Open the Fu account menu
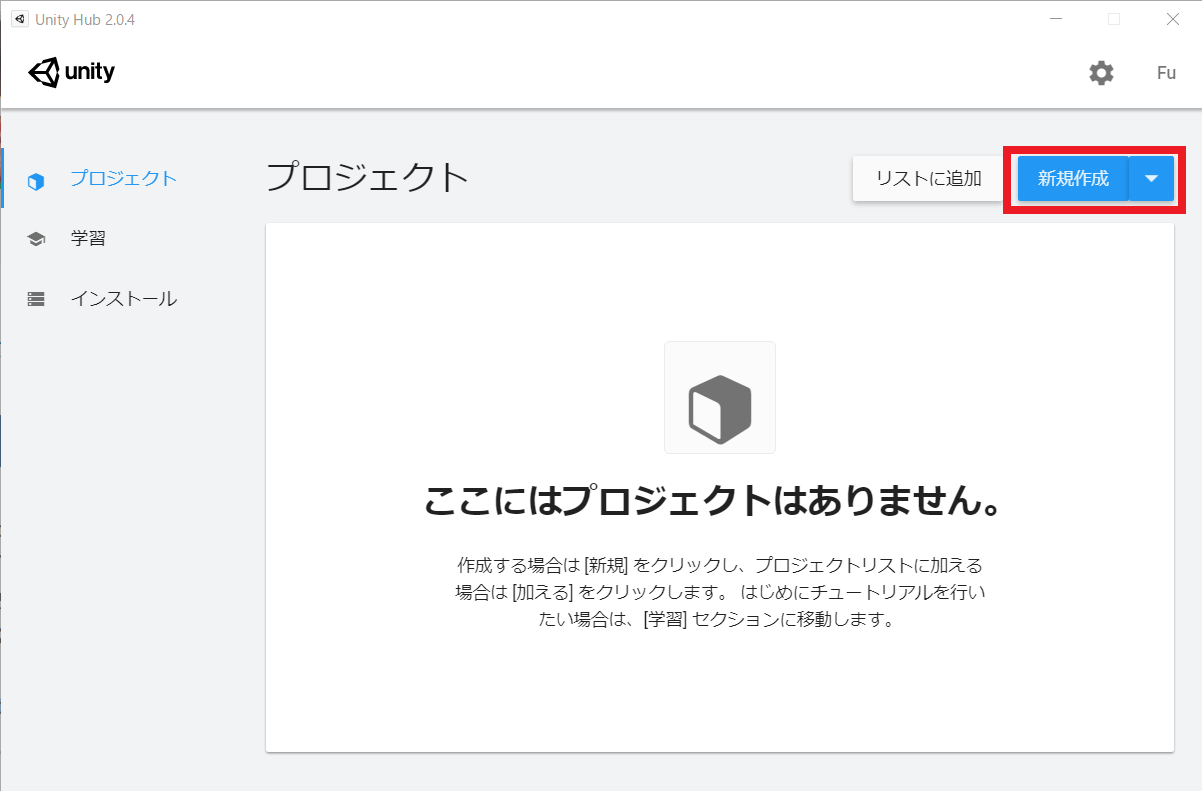The height and width of the screenshot is (791, 1202). tap(1166, 73)
